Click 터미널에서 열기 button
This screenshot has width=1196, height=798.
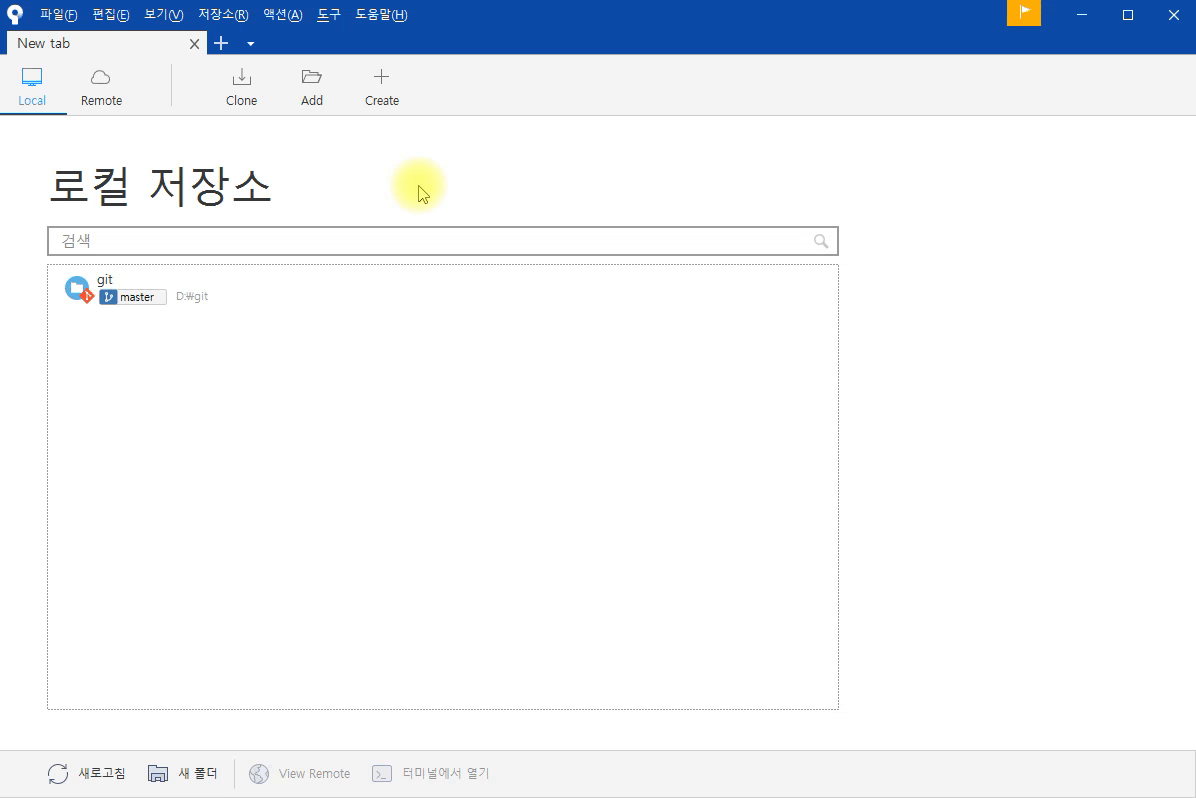[430, 774]
